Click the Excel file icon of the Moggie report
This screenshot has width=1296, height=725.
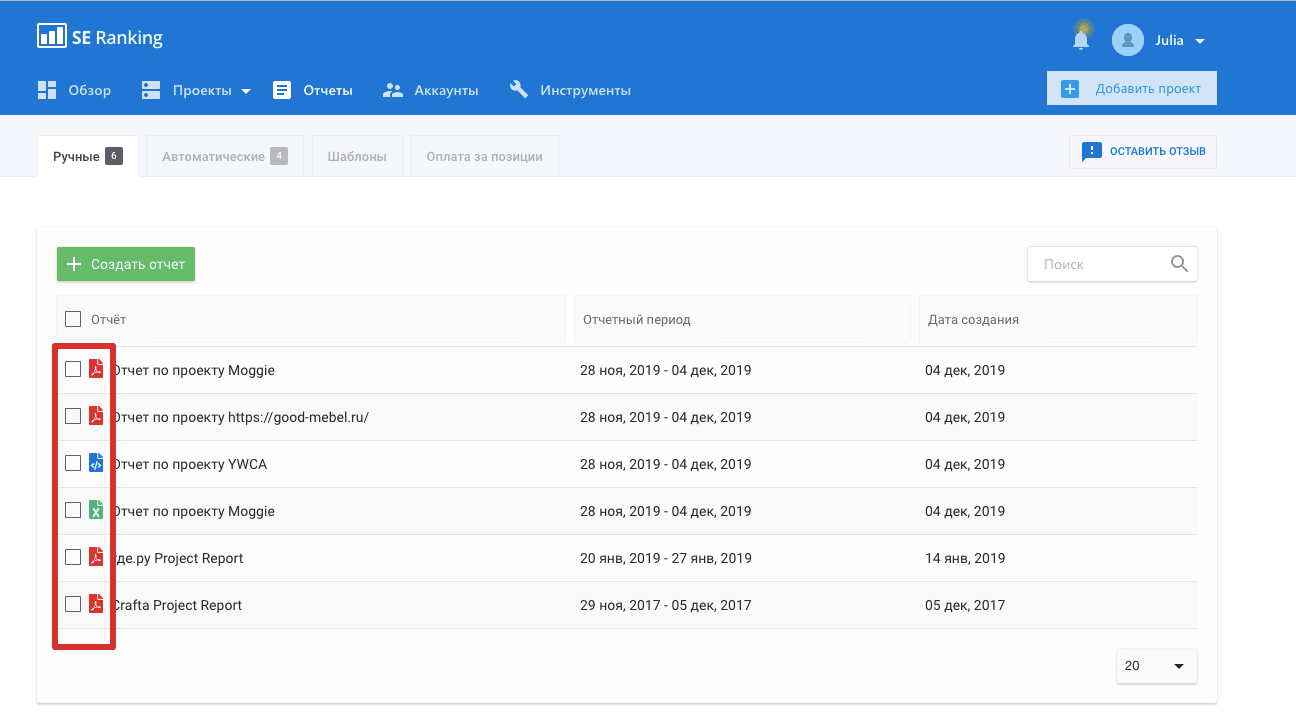pyautogui.click(x=96, y=510)
